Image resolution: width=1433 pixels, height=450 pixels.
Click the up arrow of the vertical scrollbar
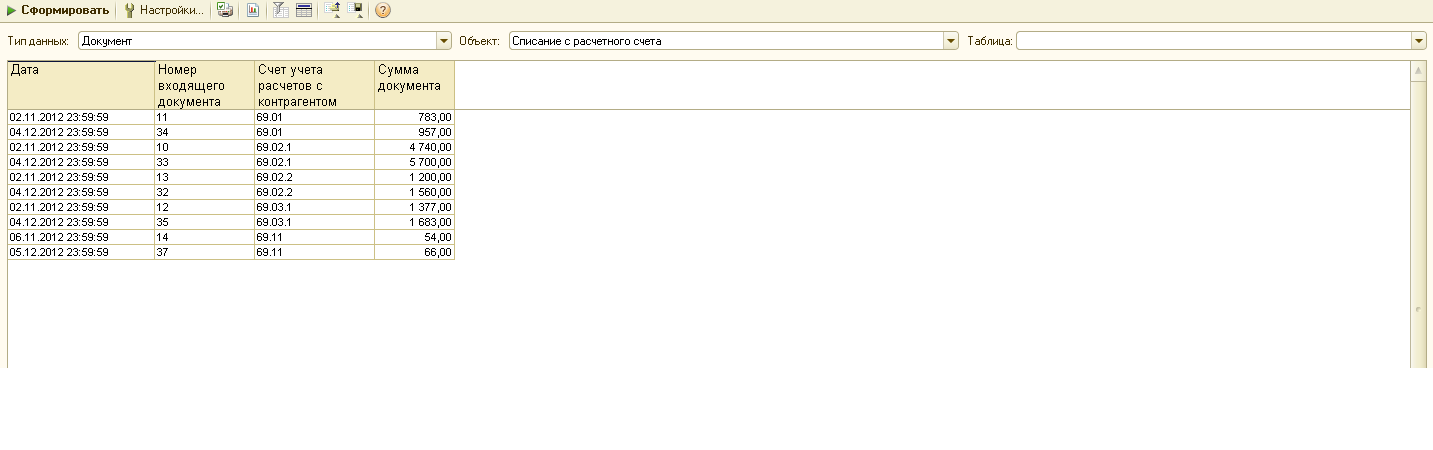(x=1418, y=72)
